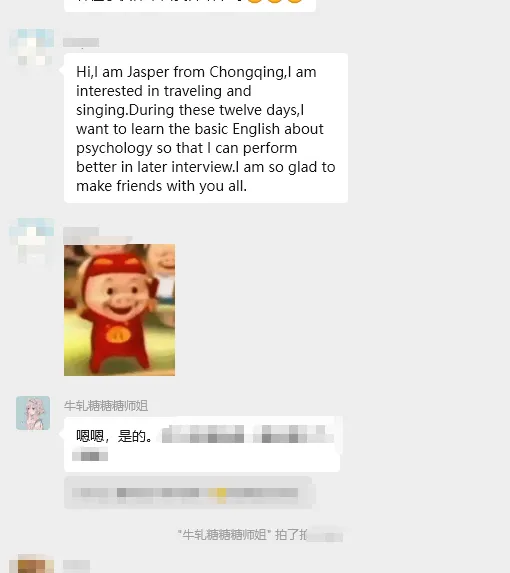This screenshot has height=573, width=510.
Task: Click the word Chongqing in Jasper's message
Action: pos(247,72)
